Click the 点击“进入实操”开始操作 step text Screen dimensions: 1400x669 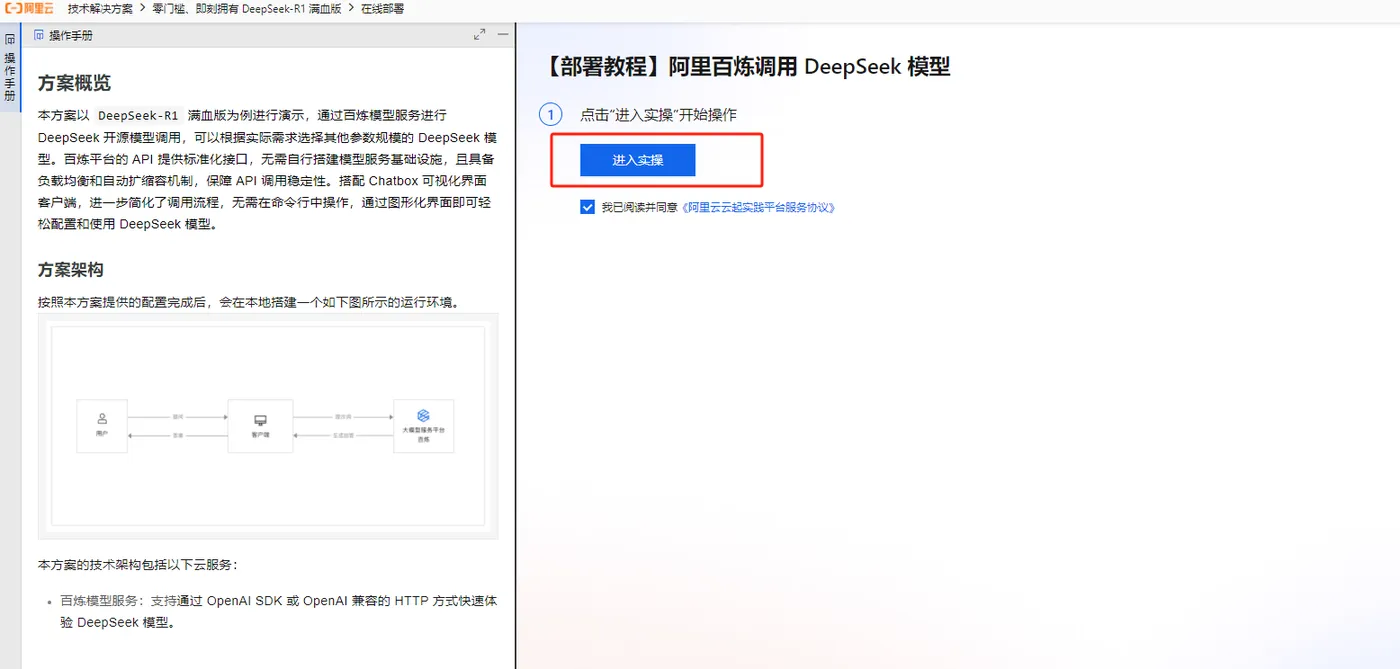coord(658,115)
